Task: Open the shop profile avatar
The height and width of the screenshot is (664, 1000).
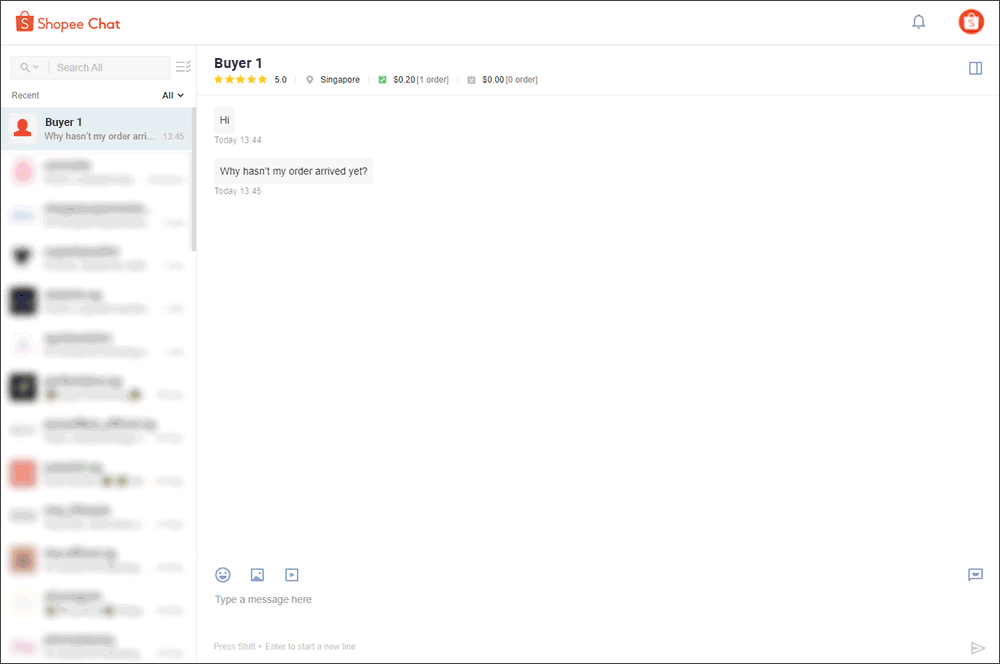Action: click(970, 22)
